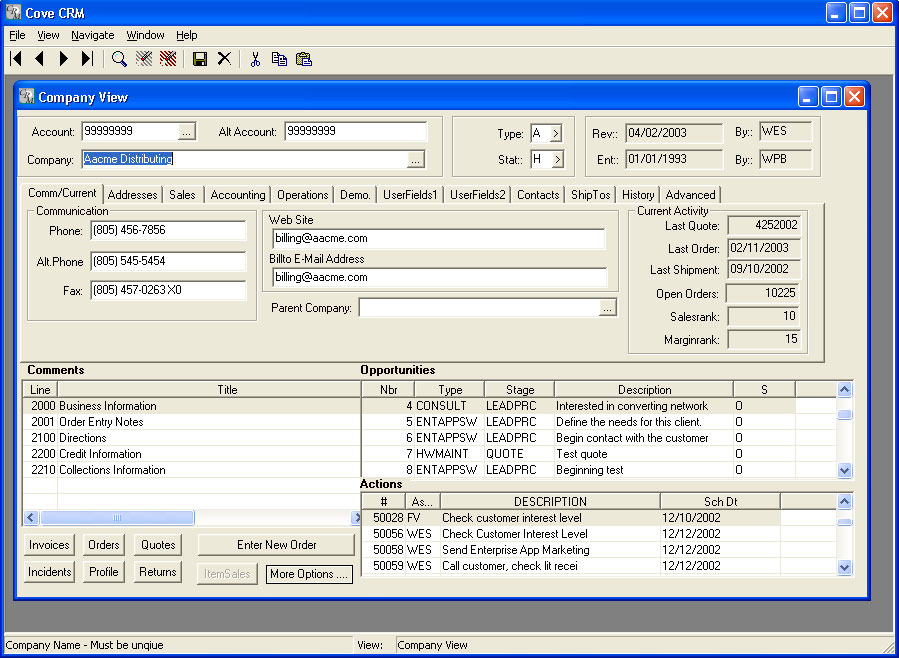Click the Comments horizontal scrollbar thumb
This screenshot has height=658, width=899.
118,518
